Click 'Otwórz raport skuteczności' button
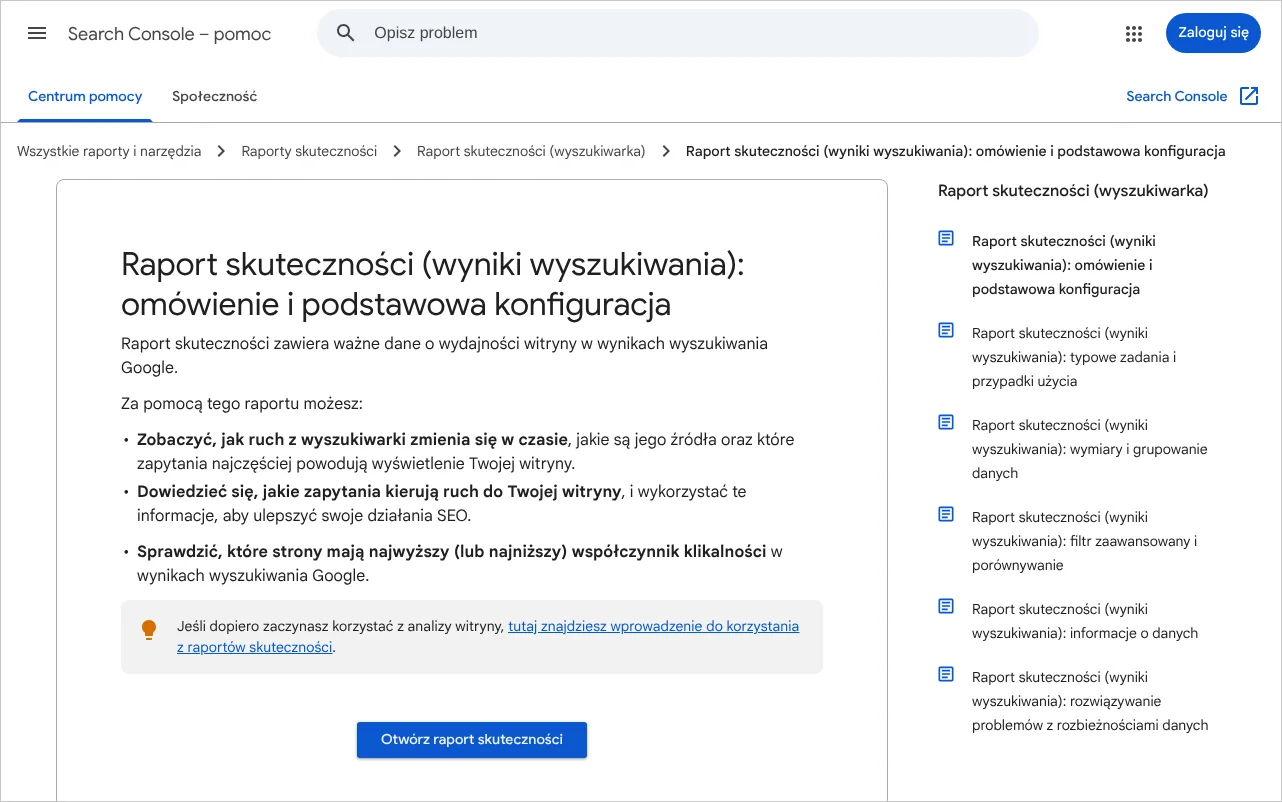This screenshot has width=1282, height=802. pos(472,740)
